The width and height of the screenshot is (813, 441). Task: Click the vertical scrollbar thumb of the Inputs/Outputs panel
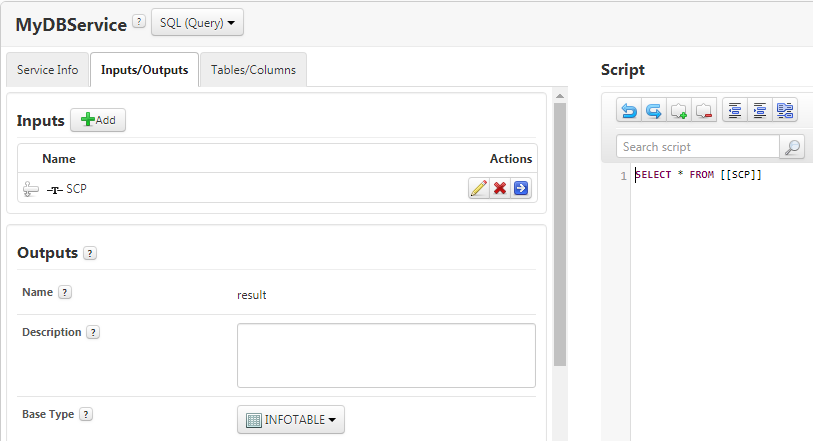[560, 234]
